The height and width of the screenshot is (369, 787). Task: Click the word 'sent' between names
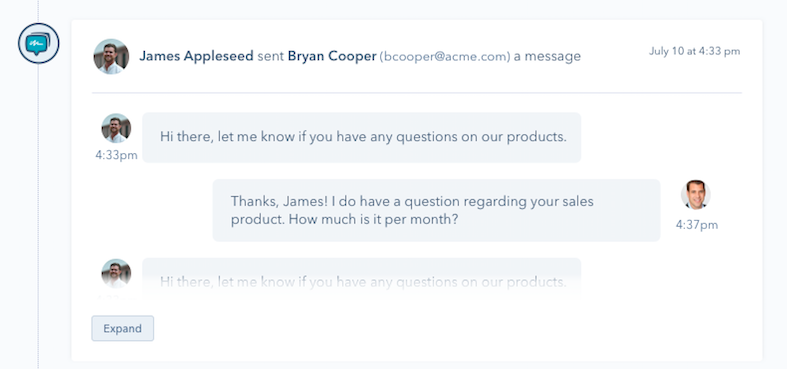click(x=271, y=56)
